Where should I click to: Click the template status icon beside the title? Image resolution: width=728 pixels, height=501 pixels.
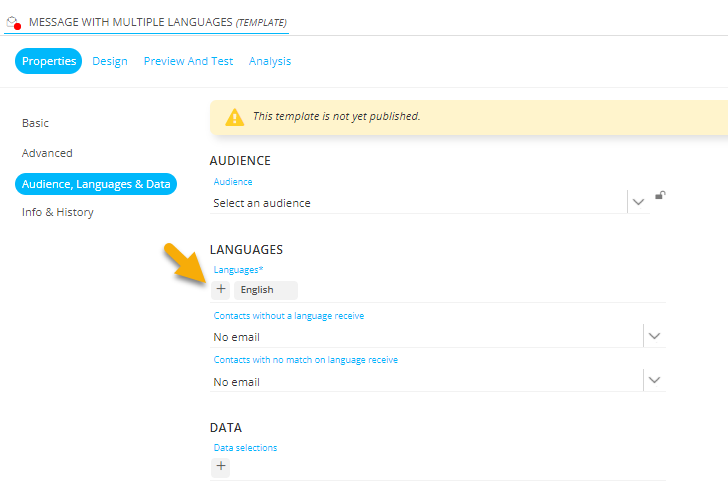14,22
